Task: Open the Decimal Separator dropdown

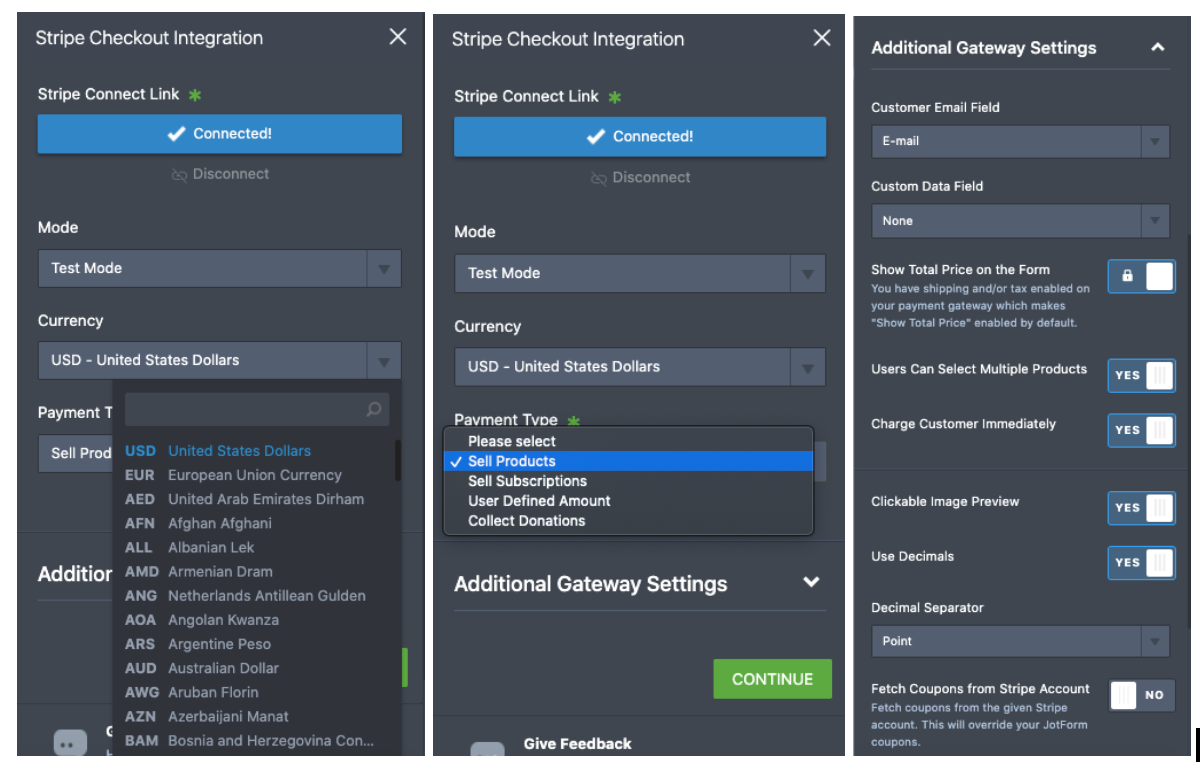Action: coord(1020,641)
